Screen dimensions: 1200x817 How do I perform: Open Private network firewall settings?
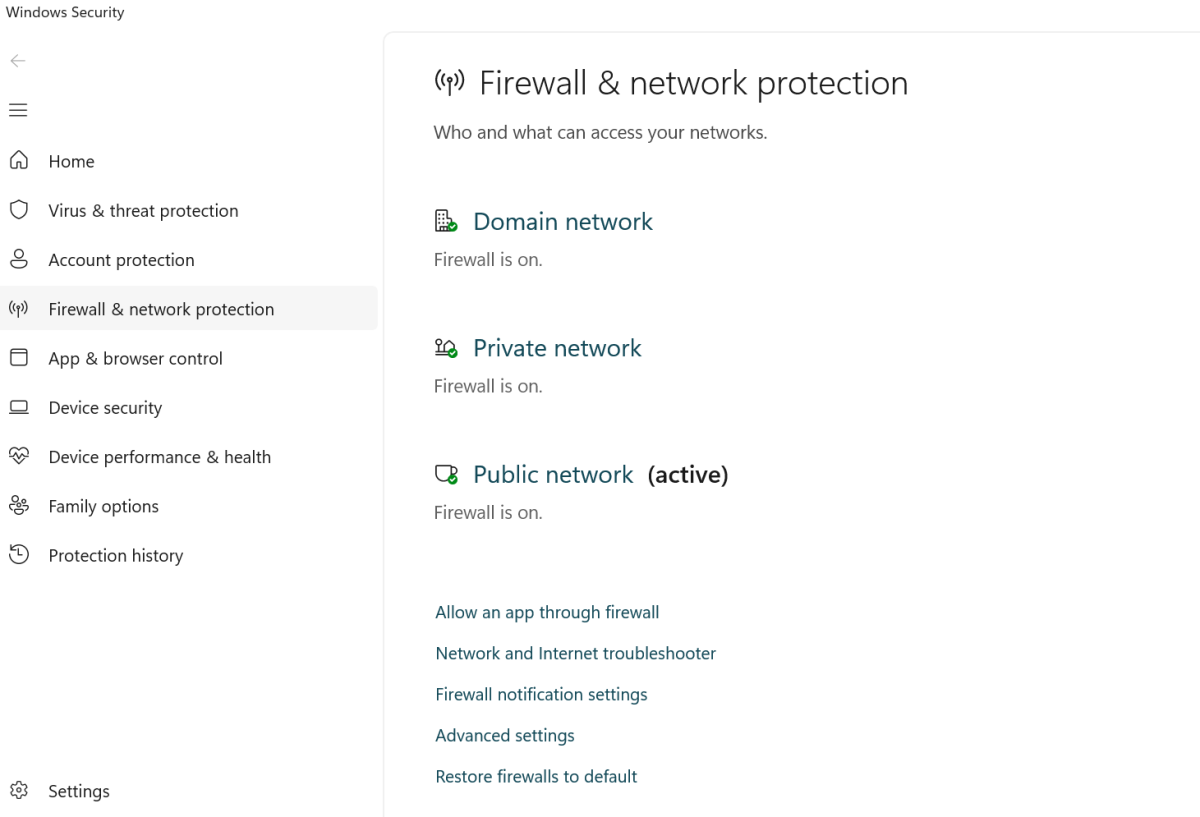(x=557, y=348)
